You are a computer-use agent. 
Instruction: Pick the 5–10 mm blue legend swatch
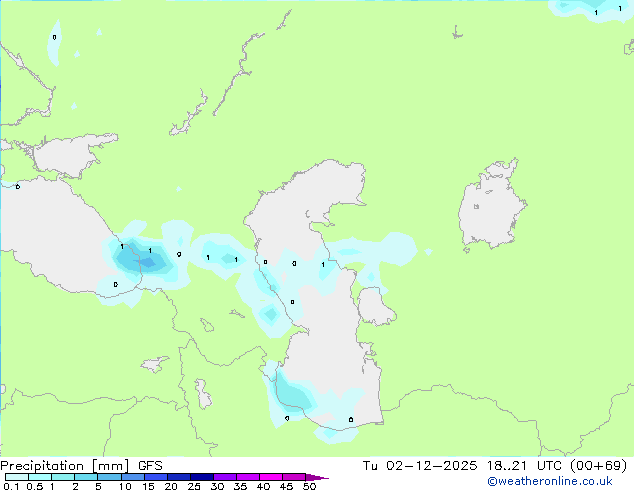[109, 477]
